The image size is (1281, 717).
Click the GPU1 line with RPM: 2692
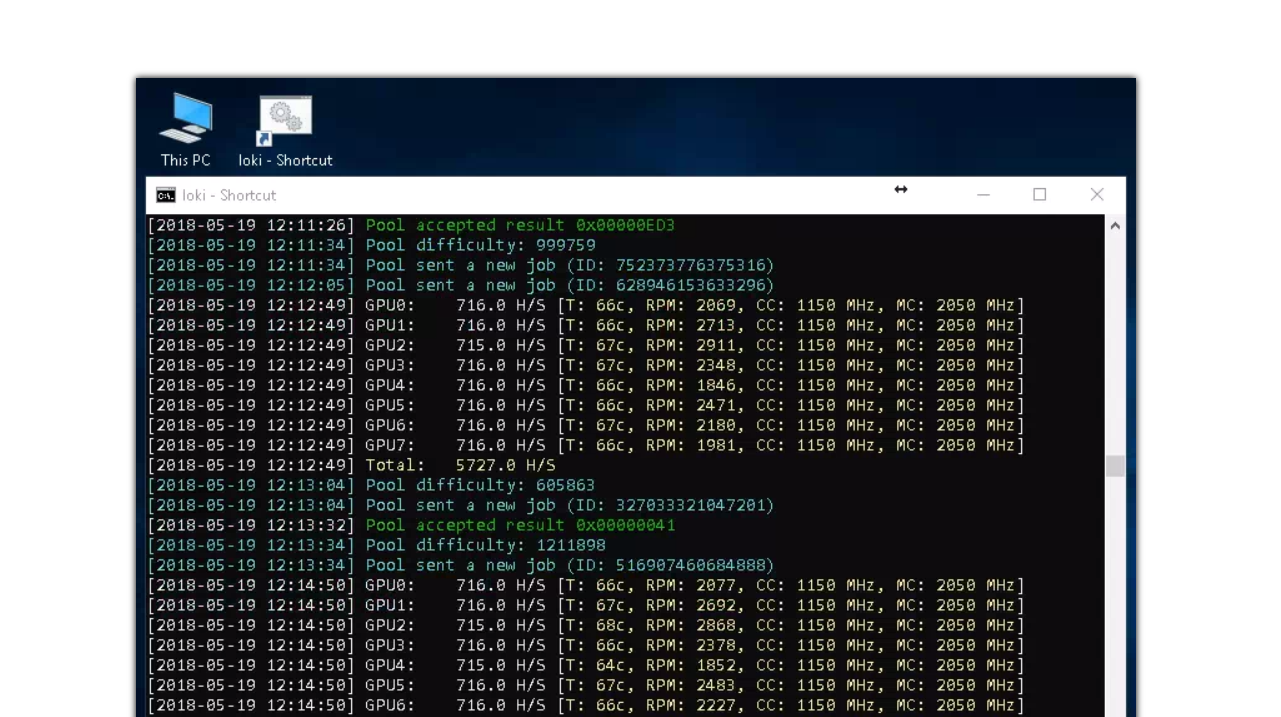pos(587,605)
